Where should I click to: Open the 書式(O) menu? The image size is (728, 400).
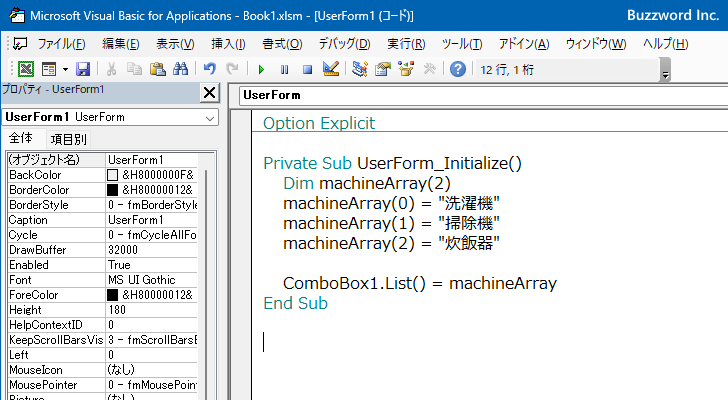coord(282,44)
